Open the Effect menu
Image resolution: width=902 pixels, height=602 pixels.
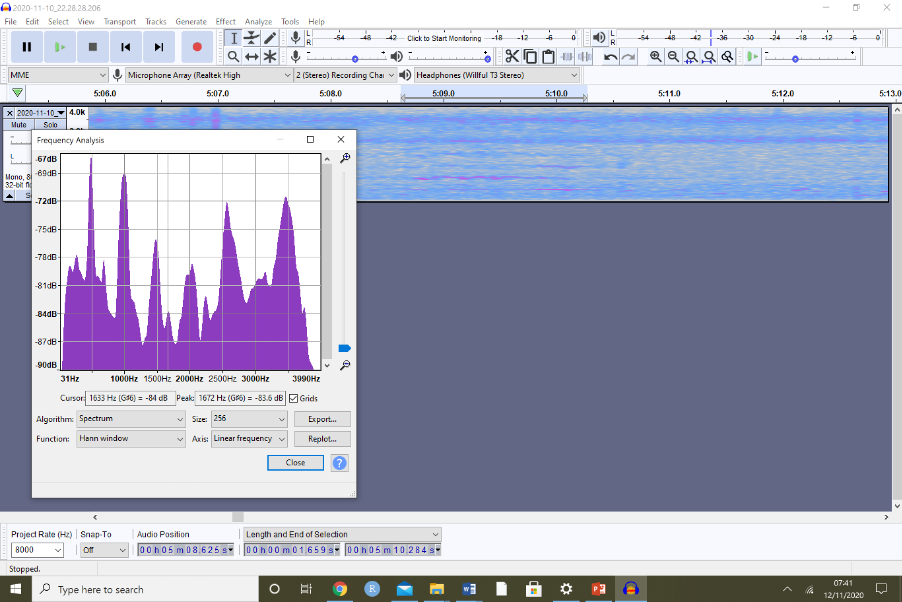(226, 21)
